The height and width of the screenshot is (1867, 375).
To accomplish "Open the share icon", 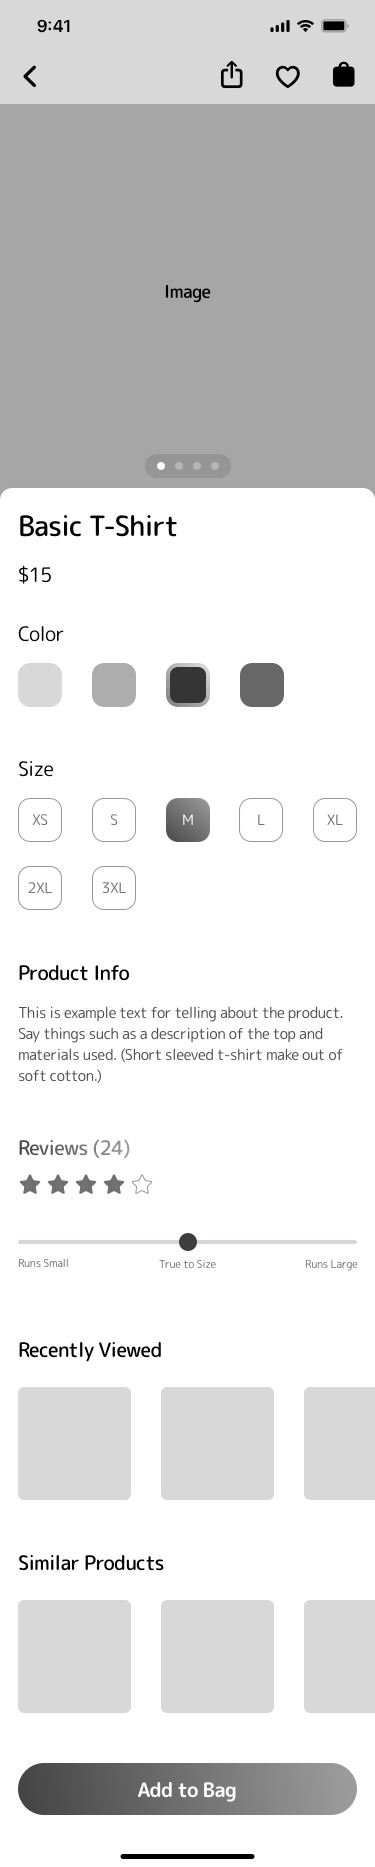I will [231, 75].
